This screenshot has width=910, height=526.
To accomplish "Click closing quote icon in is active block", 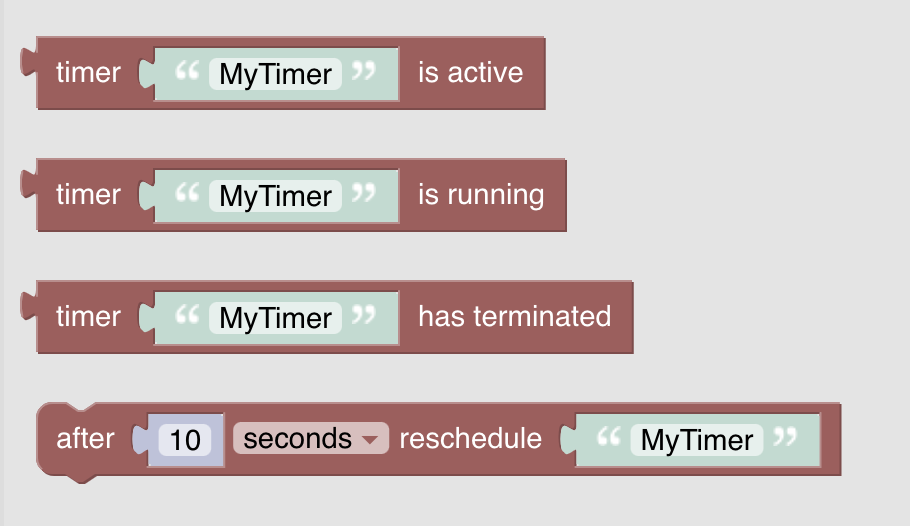I will (364, 71).
